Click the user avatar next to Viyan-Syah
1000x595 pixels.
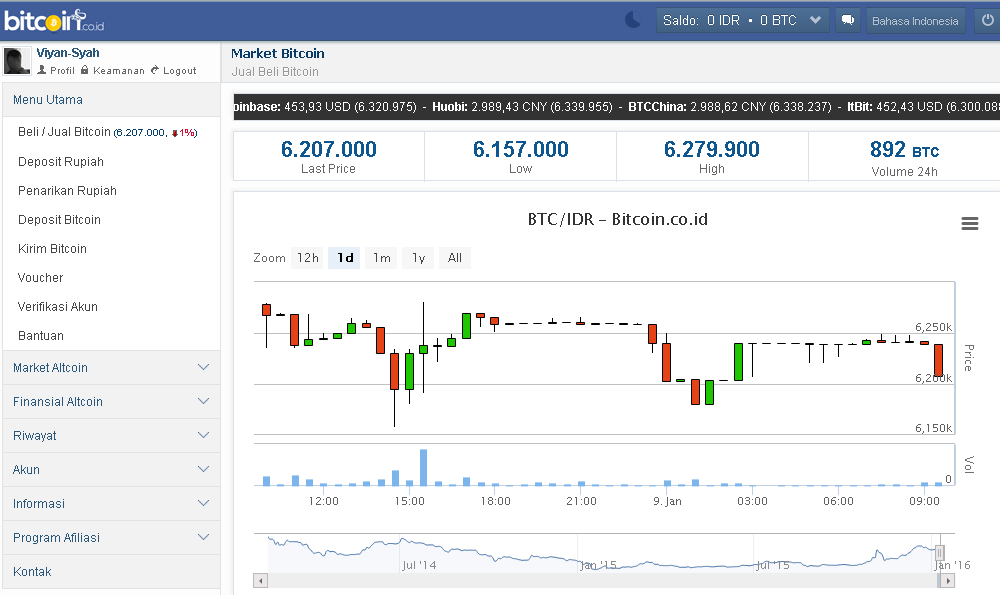16,61
